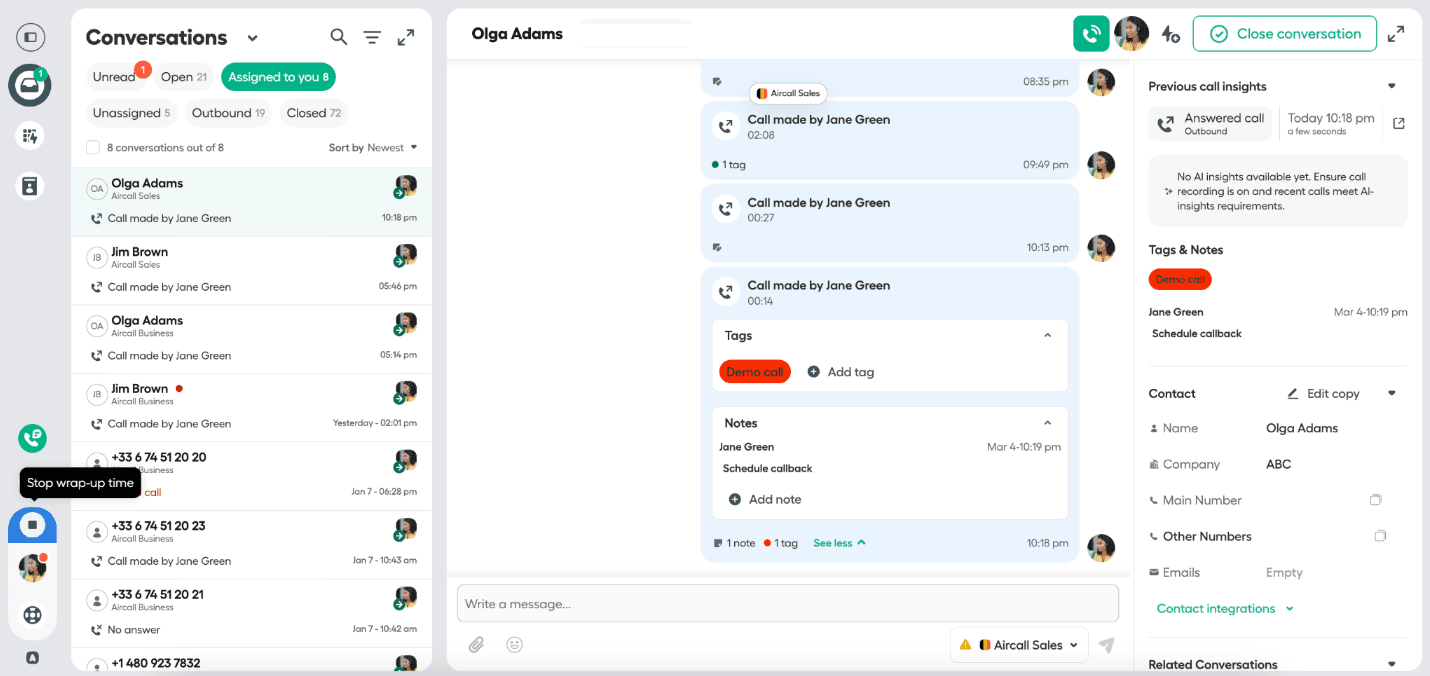Open the emoji picker in message composer
Screen dimensions: 1430x676
pos(514,645)
